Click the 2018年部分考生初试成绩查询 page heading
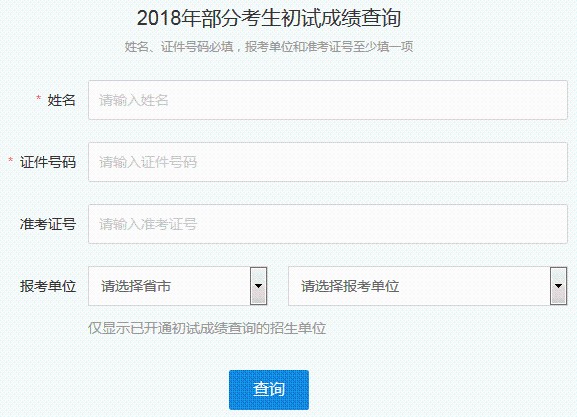Image resolution: width=577 pixels, height=417 pixels. pyautogui.click(x=269, y=18)
